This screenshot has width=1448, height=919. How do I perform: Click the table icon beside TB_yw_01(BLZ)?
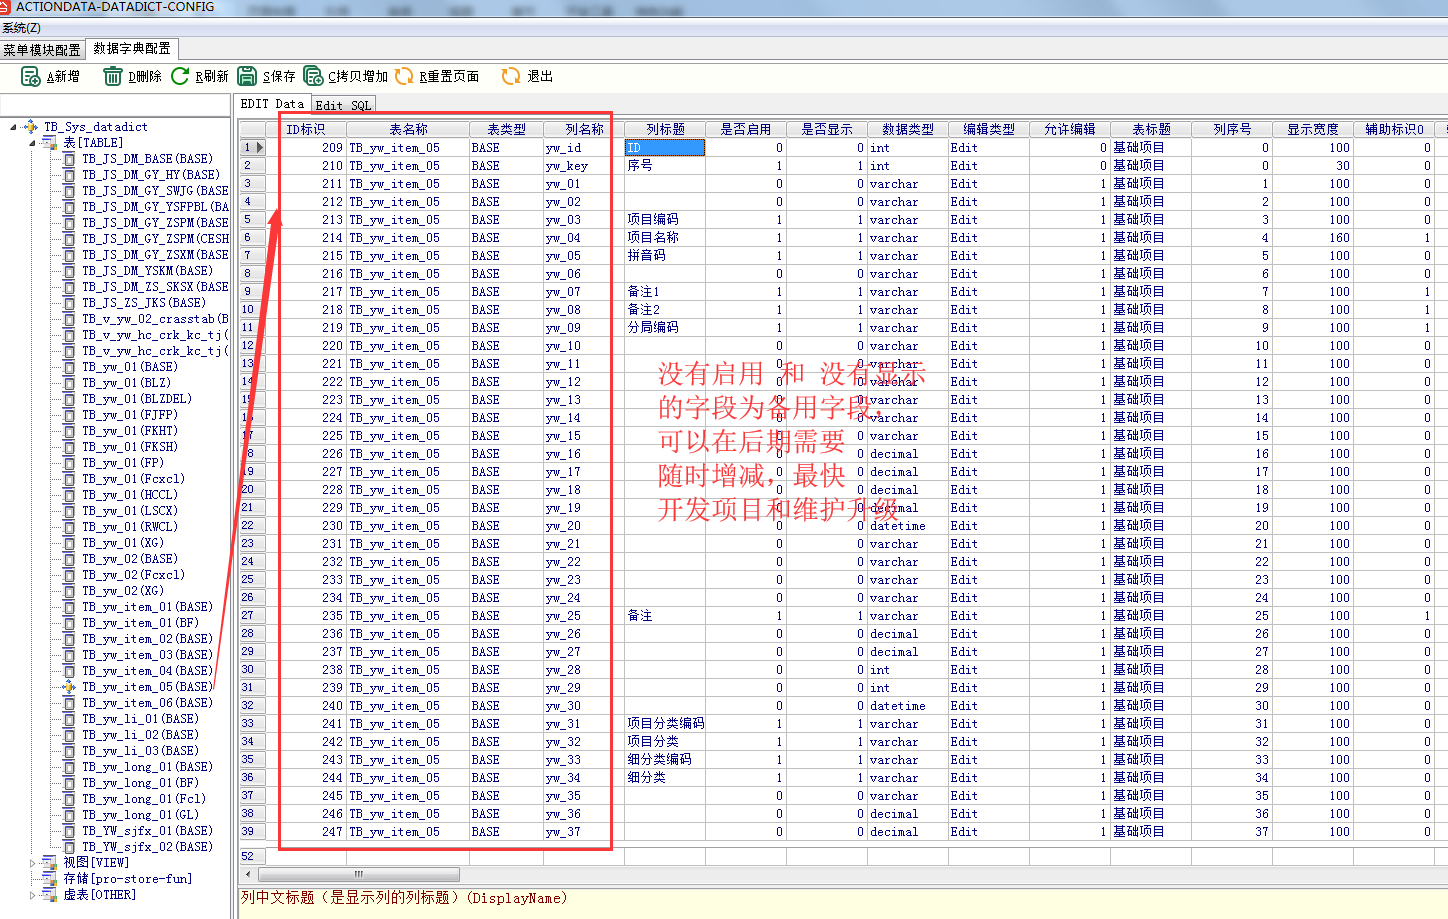(x=69, y=383)
